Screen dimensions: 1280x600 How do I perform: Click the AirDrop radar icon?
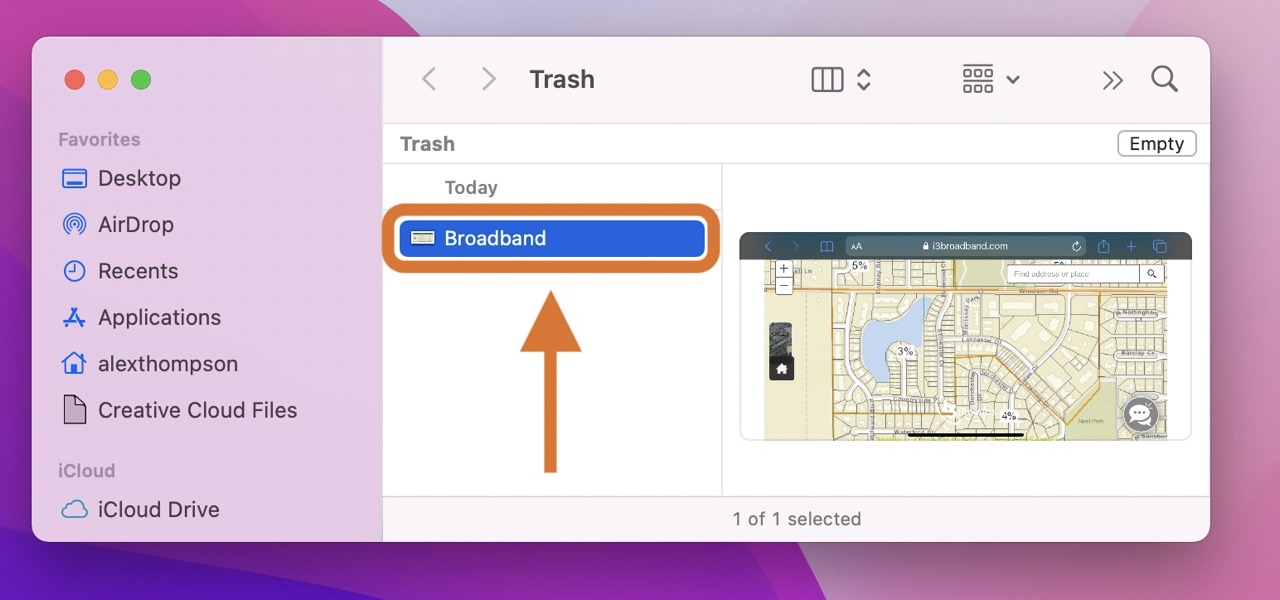(74, 224)
